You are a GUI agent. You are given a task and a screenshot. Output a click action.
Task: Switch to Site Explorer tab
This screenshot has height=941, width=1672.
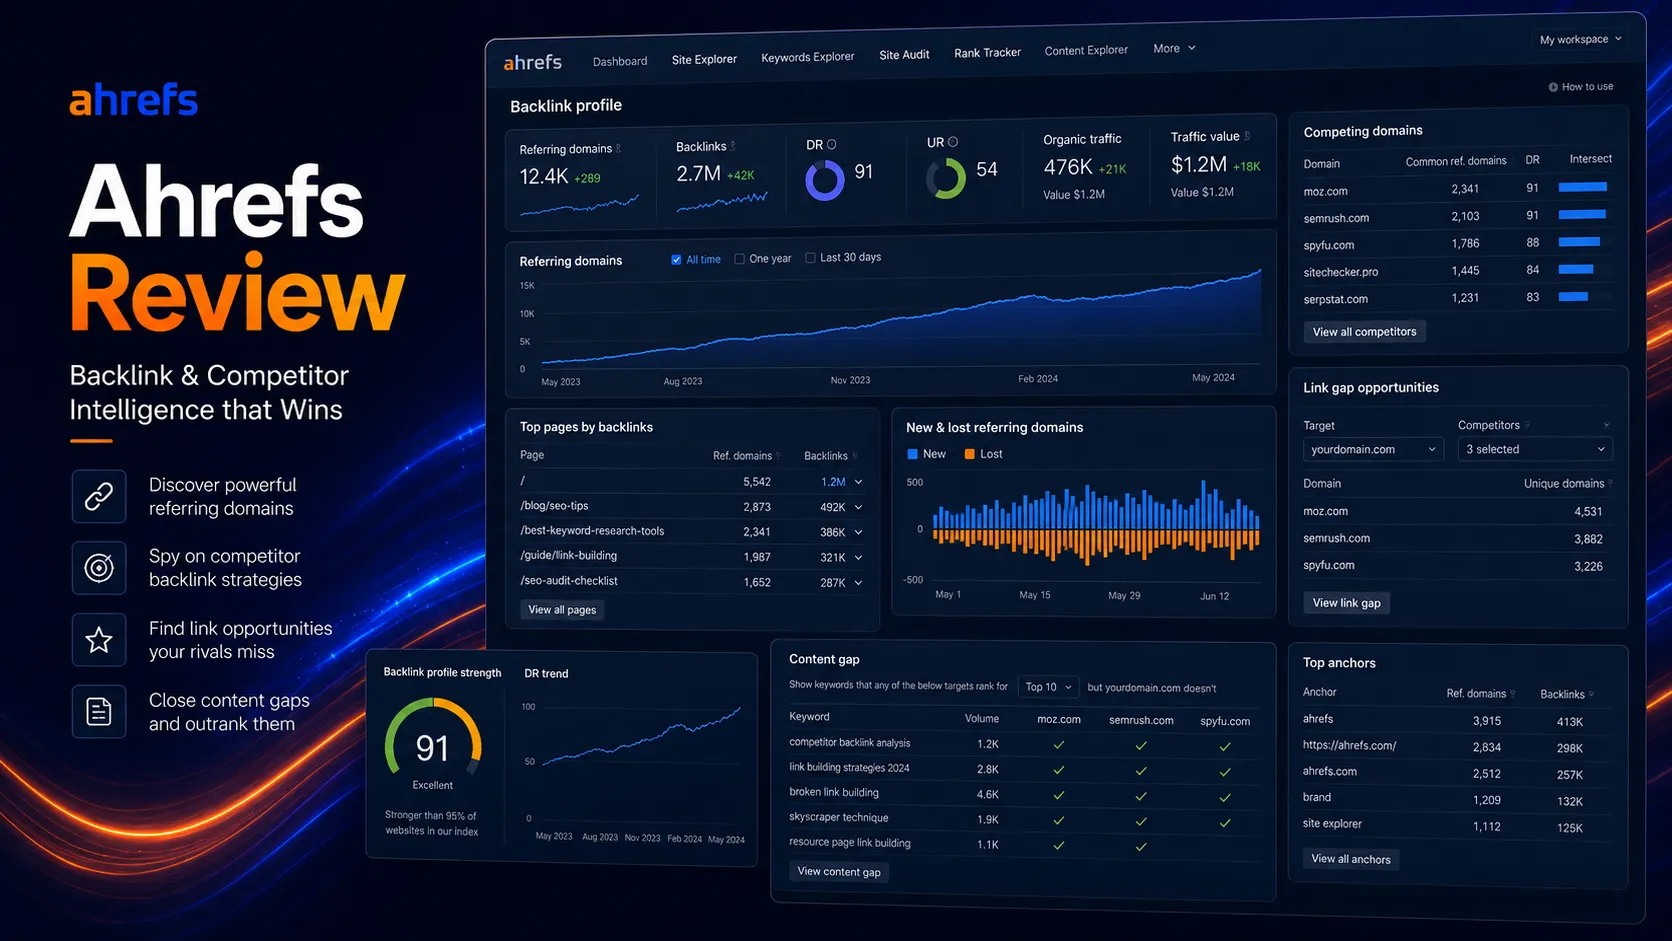pos(704,60)
